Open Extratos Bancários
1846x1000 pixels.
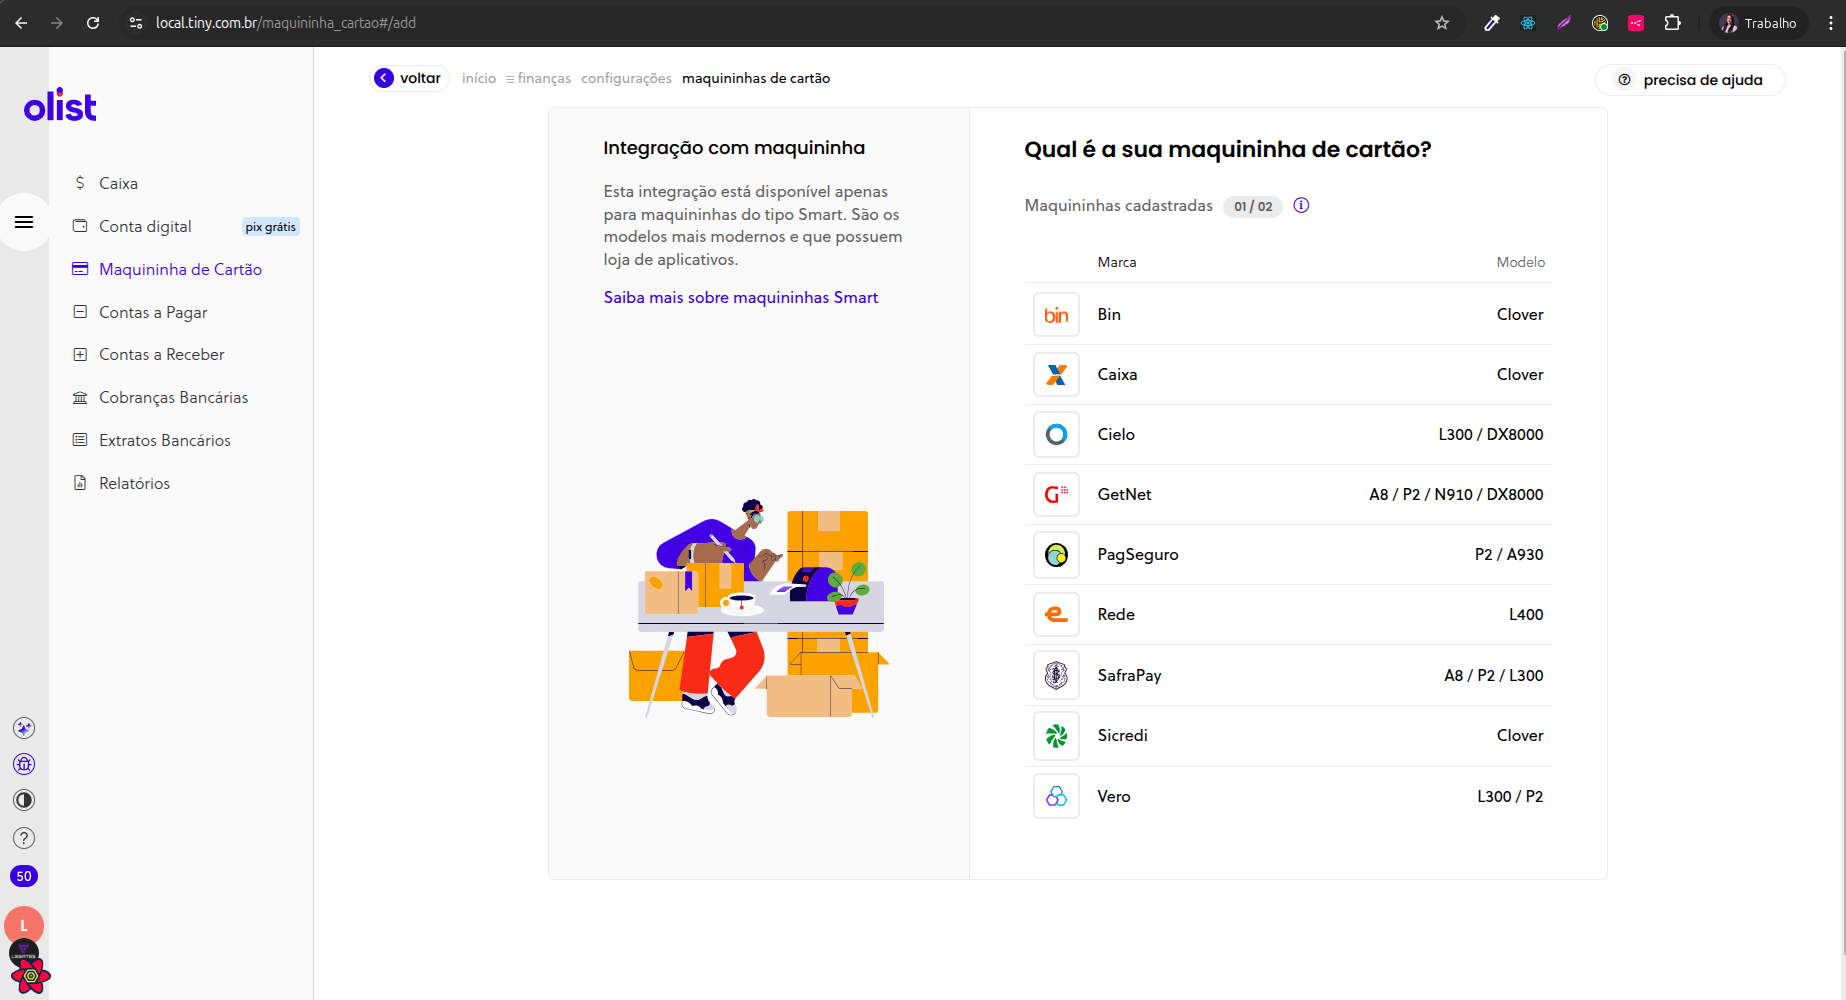click(x=164, y=440)
